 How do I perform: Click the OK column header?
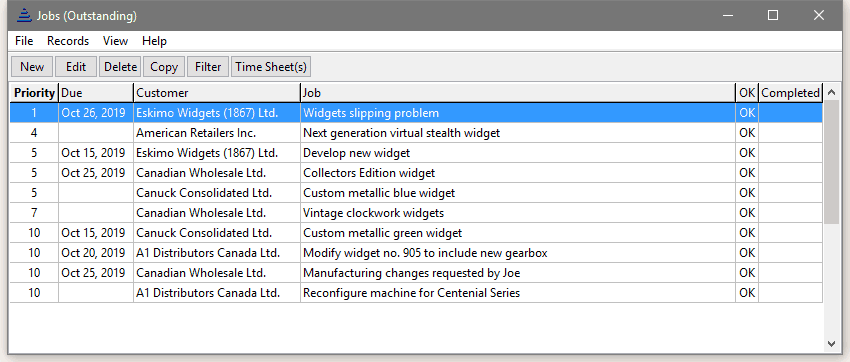(x=747, y=93)
